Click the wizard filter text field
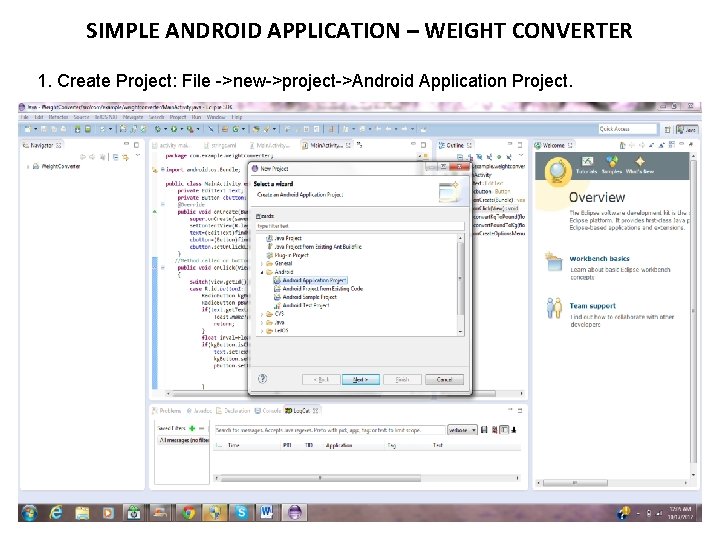The height and width of the screenshot is (540, 720). tap(360, 226)
